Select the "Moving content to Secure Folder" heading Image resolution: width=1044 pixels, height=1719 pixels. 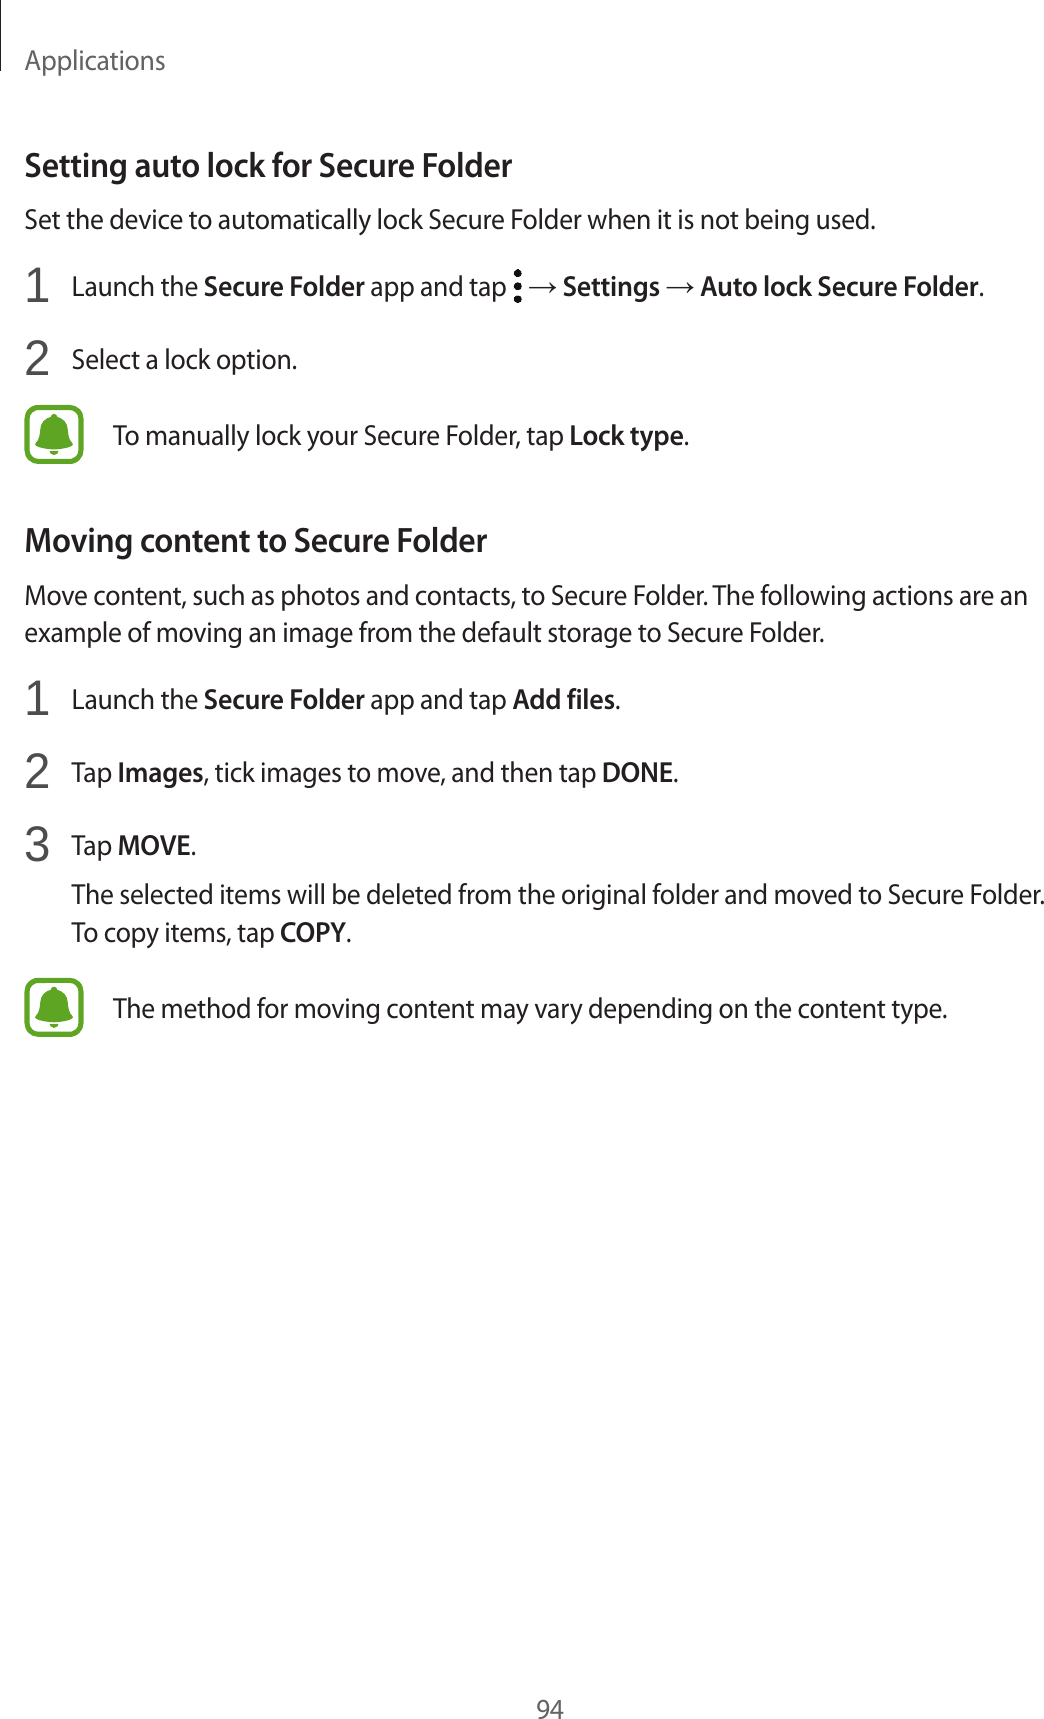point(256,541)
